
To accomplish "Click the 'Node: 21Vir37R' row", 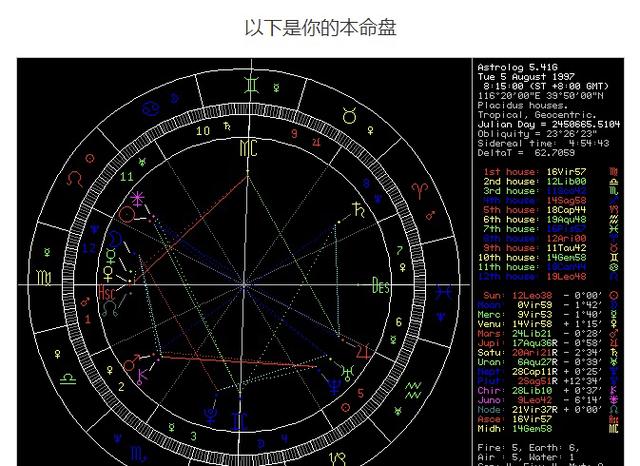I will tap(548, 410).
